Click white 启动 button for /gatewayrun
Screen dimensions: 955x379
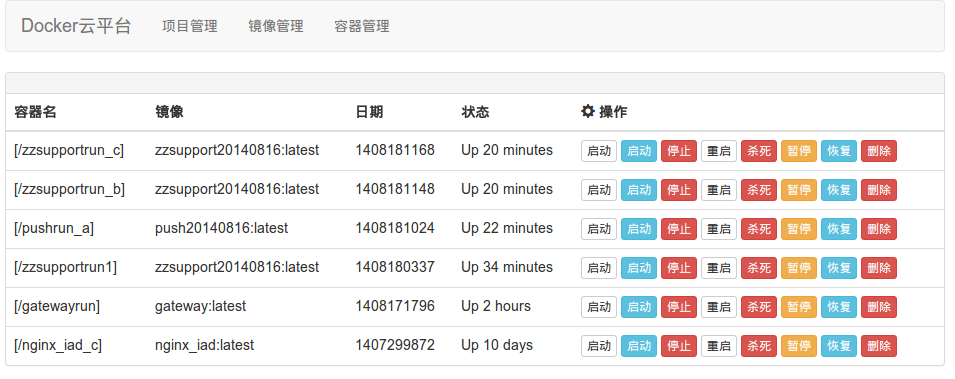point(599,307)
